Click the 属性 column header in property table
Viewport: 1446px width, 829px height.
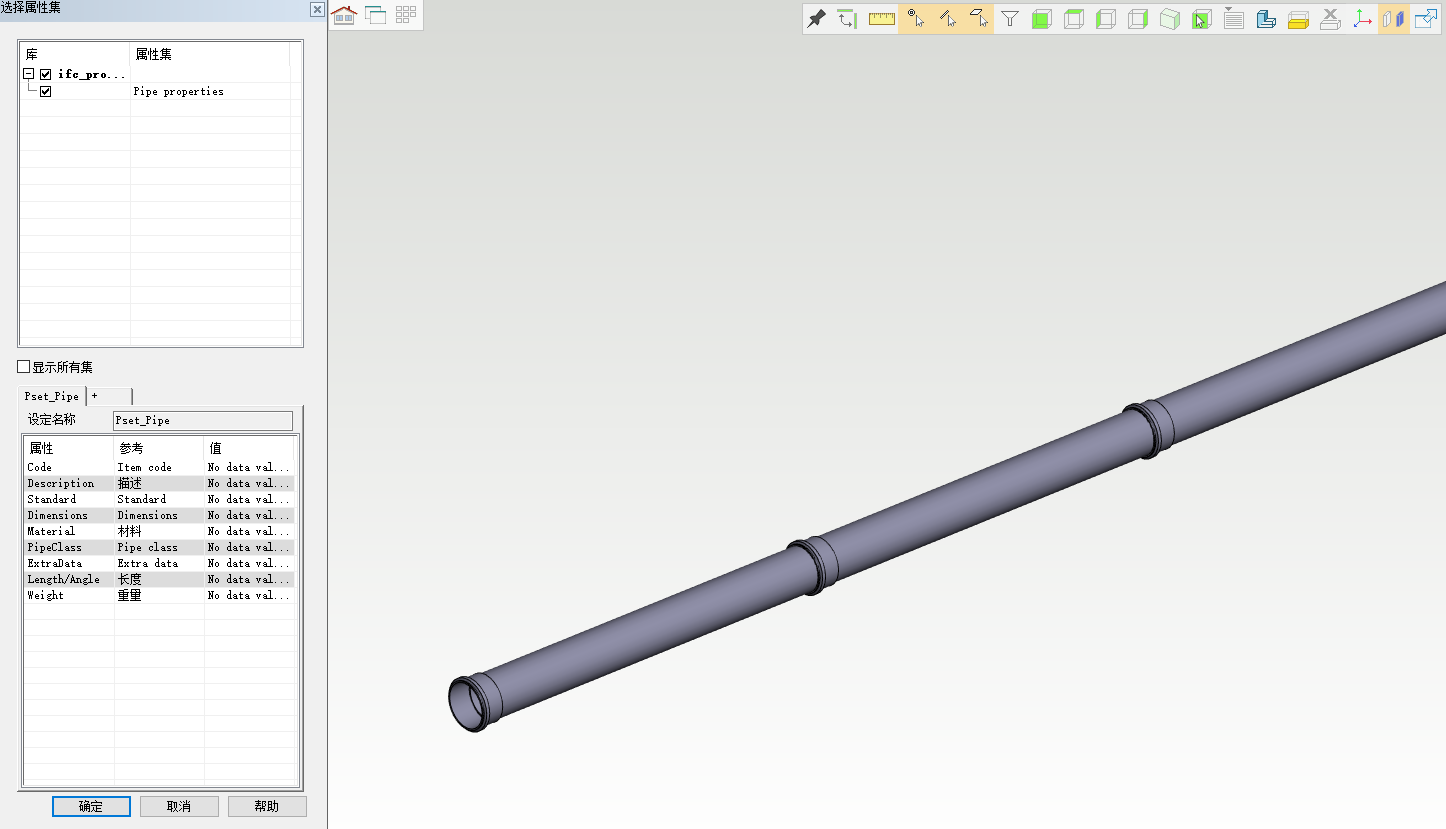pos(69,448)
